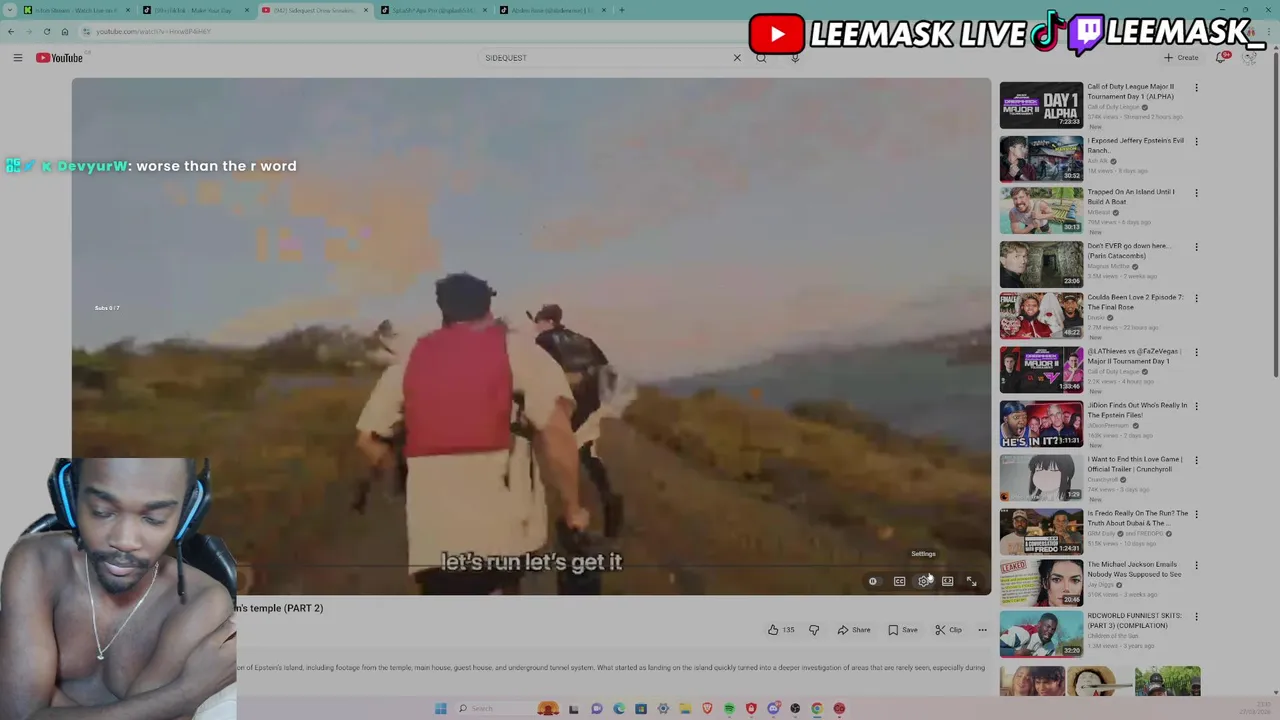Reload the current page

click(46, 31)
